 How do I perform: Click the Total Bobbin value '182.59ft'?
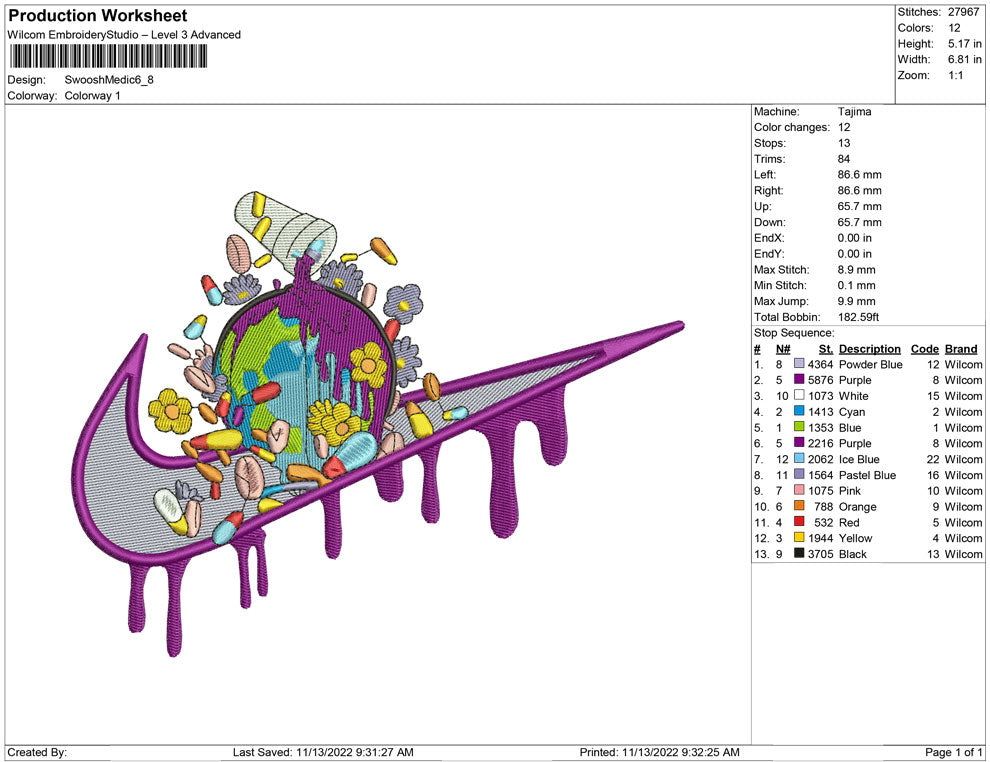[x=858, y=317]
